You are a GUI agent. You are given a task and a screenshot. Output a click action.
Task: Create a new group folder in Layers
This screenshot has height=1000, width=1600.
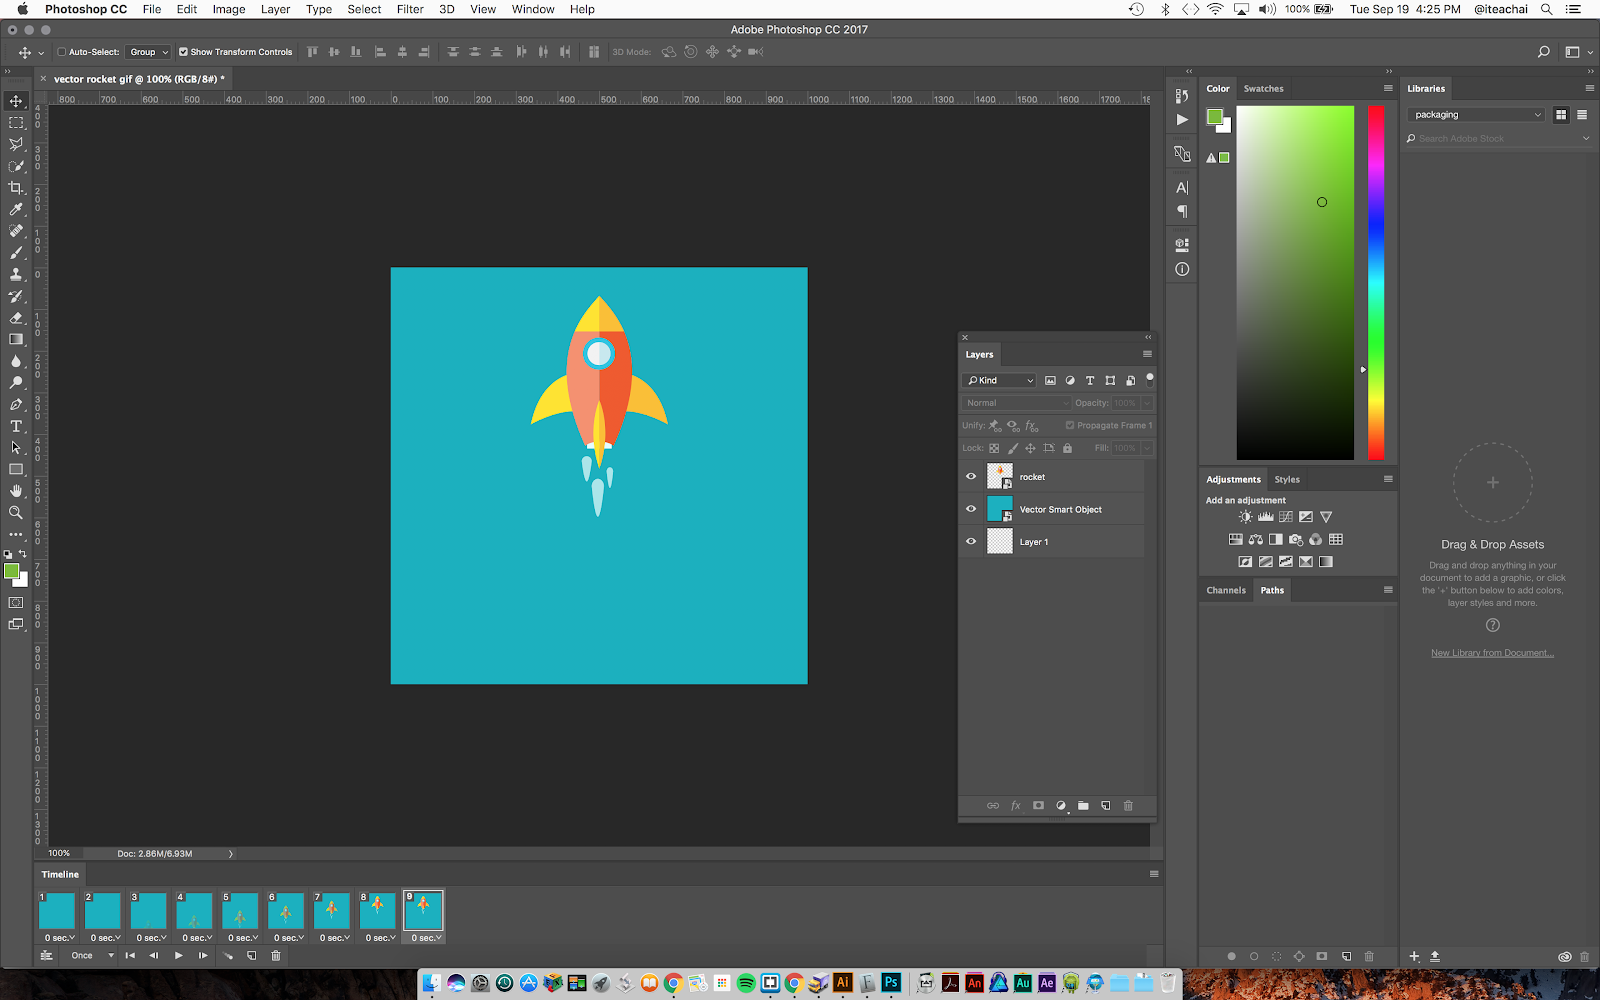(x=1083, y=806)
